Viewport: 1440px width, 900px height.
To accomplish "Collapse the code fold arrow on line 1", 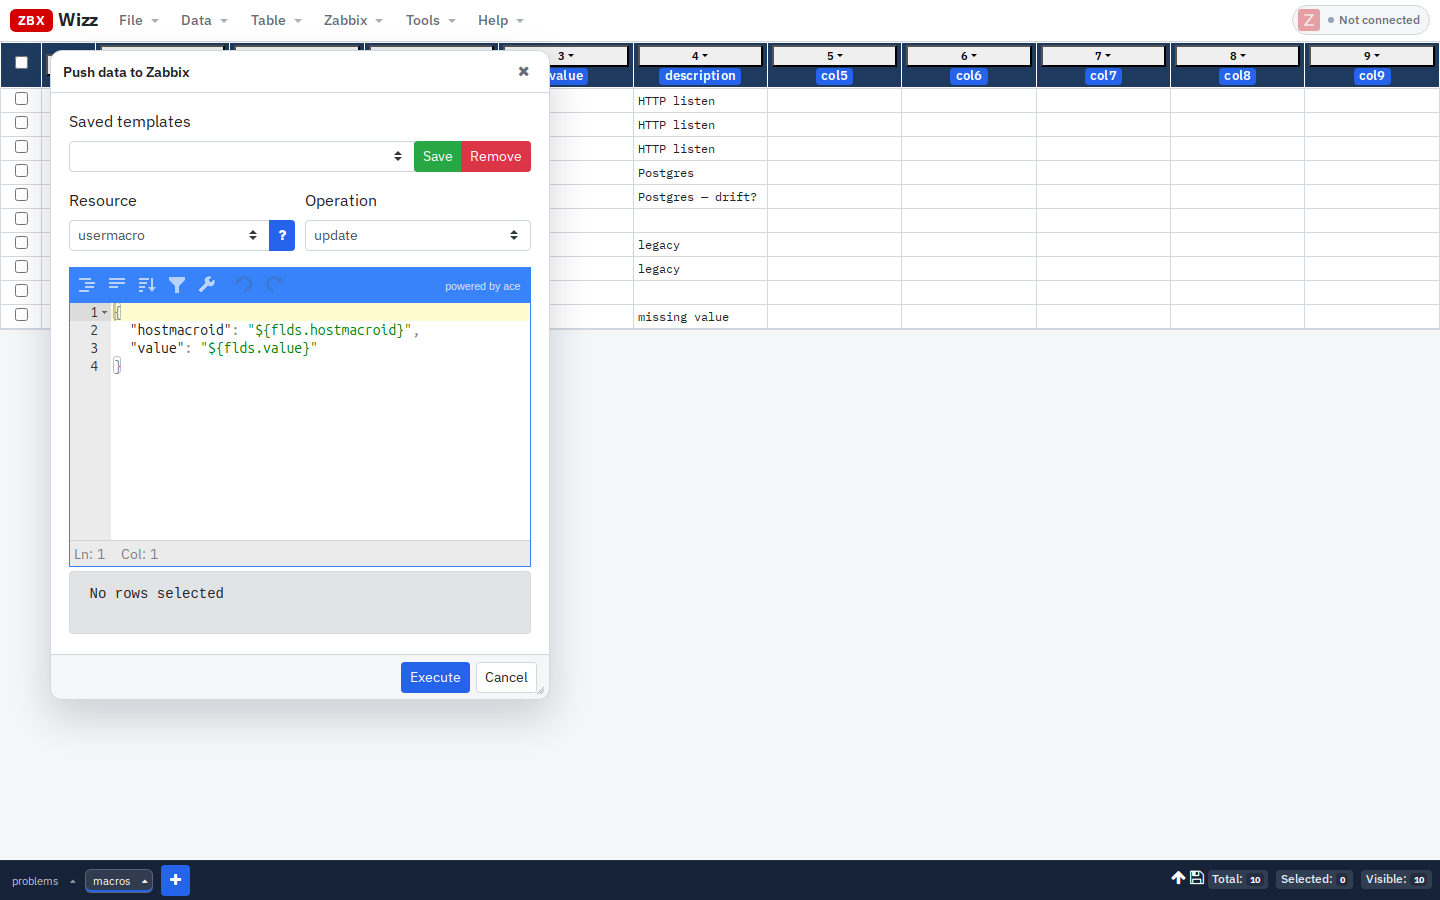I will pyautogui.click(x=104, y=312).
